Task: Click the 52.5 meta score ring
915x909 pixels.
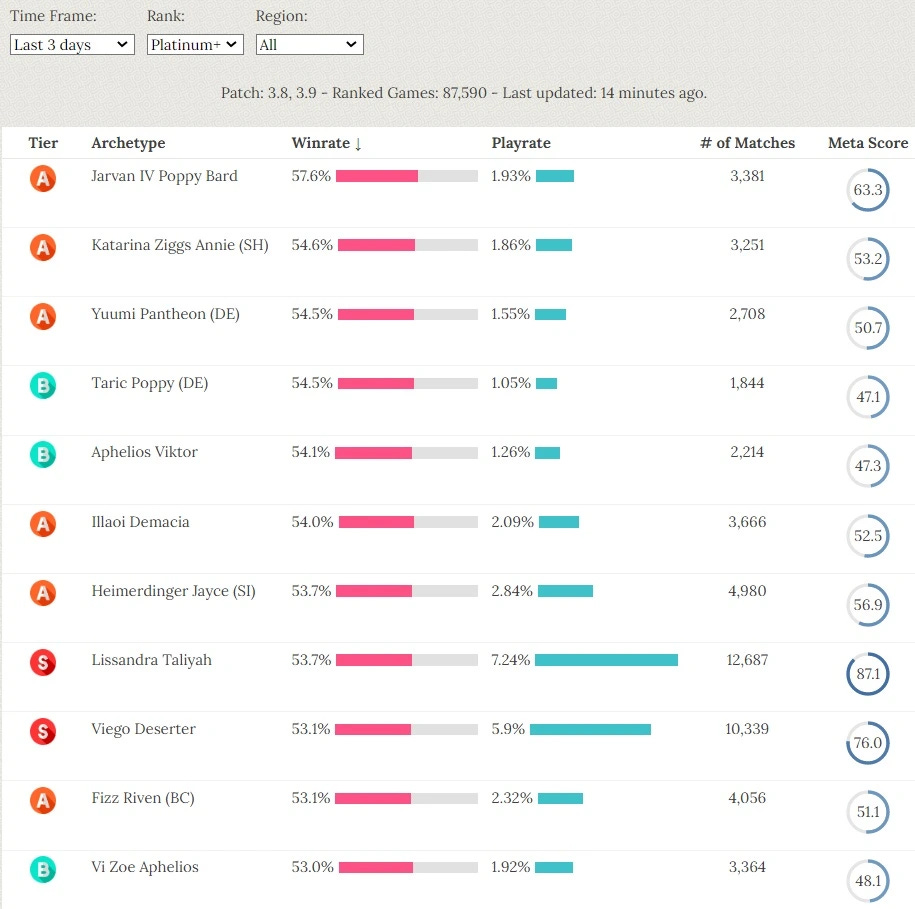Action: [x=868, y=536]
